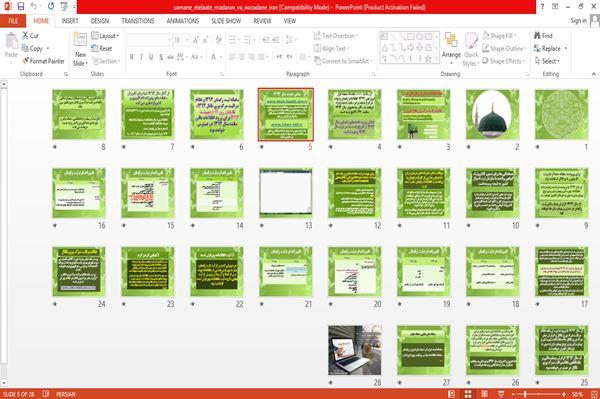Switch to Slide Sorter view icon in status bar

click(x=468, y=394)
